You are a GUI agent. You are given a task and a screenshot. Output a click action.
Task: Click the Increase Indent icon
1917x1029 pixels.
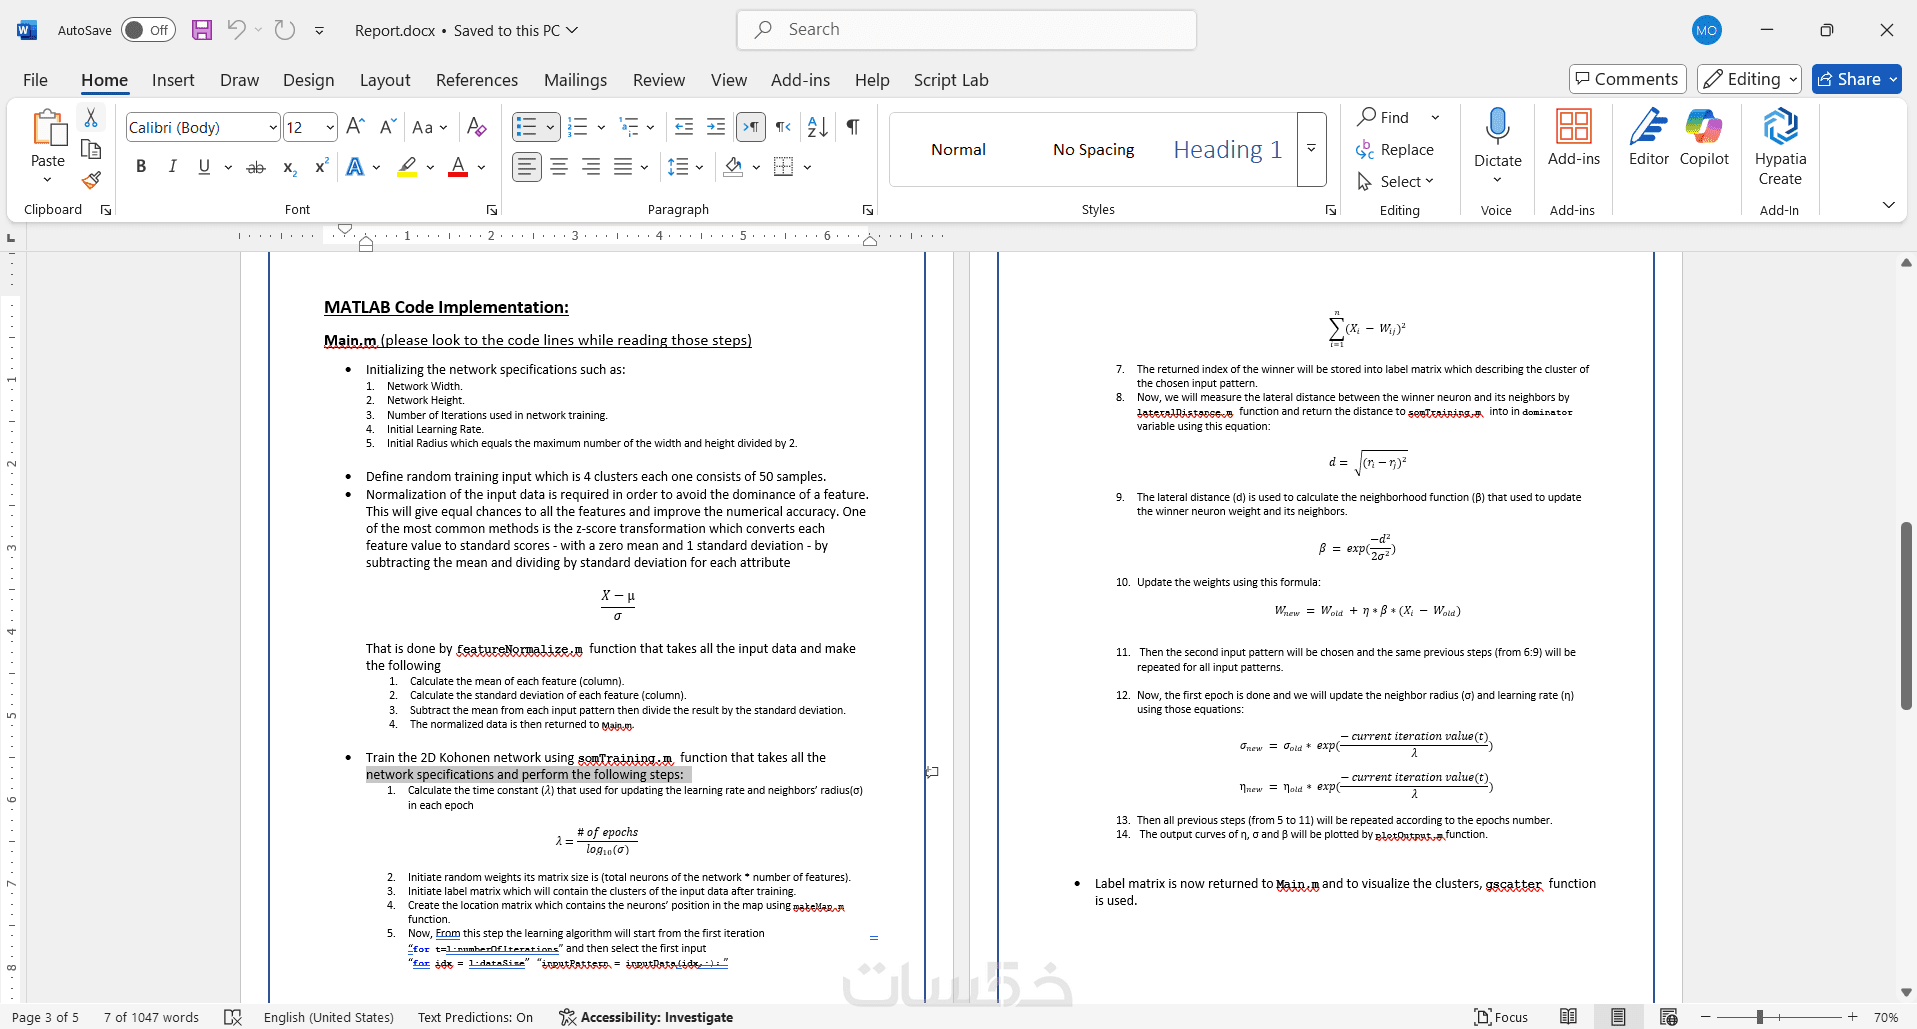716,127
